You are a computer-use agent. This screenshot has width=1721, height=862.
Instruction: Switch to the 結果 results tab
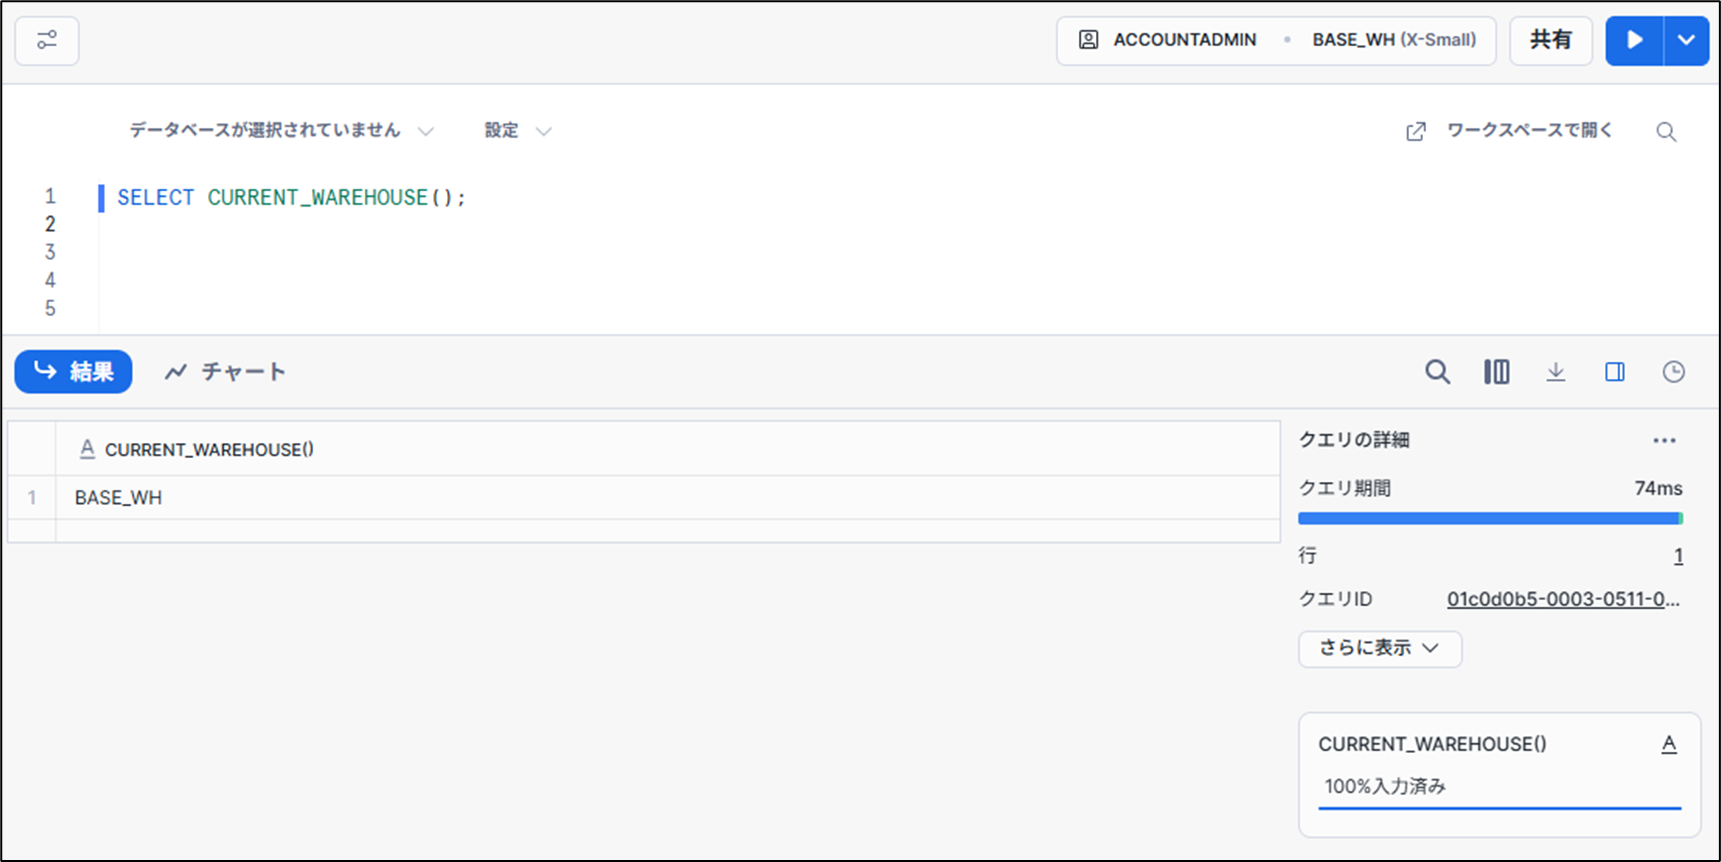point(73,372)
